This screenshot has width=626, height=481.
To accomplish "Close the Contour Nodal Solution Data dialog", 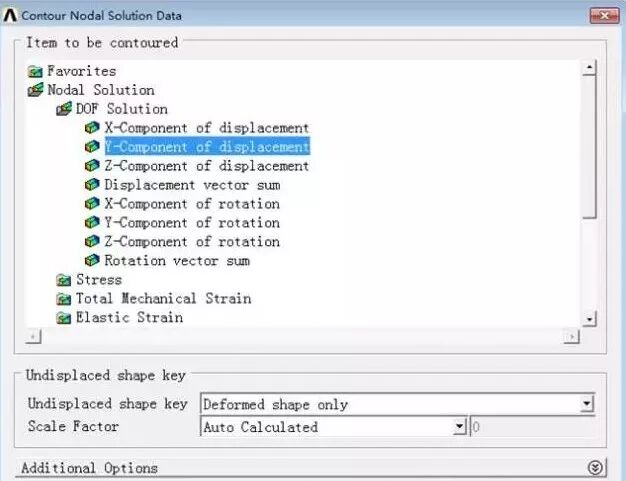I will [605, 16].
